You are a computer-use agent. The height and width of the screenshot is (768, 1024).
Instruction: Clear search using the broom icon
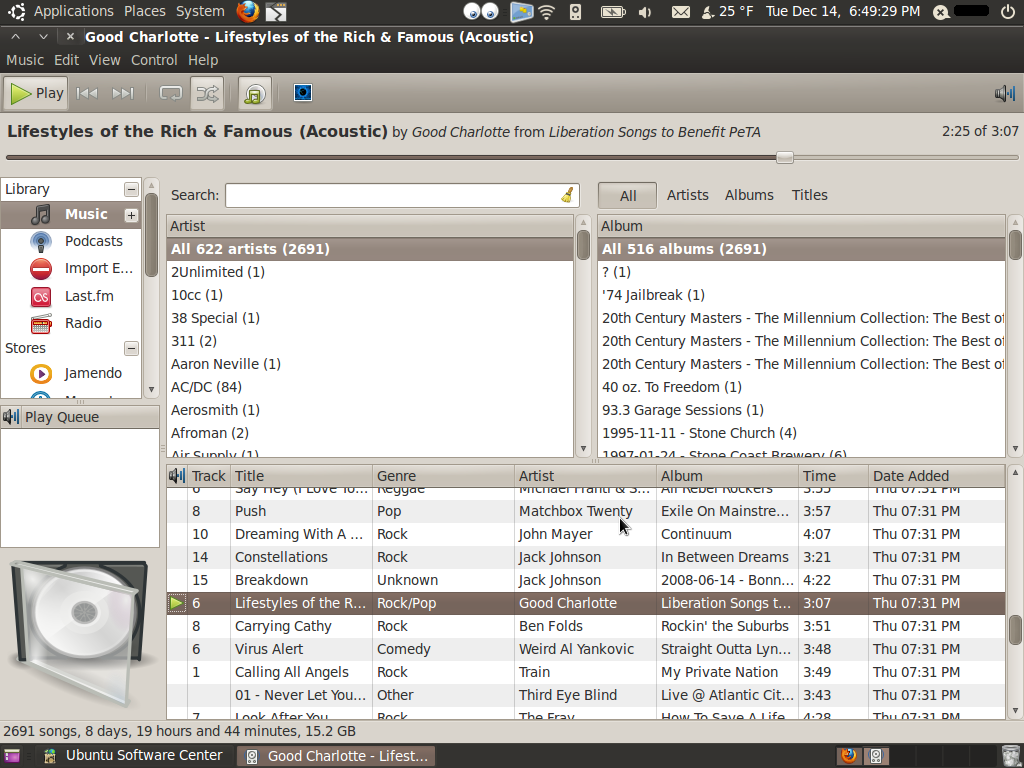pyautogui.click(x=568, y=195)
